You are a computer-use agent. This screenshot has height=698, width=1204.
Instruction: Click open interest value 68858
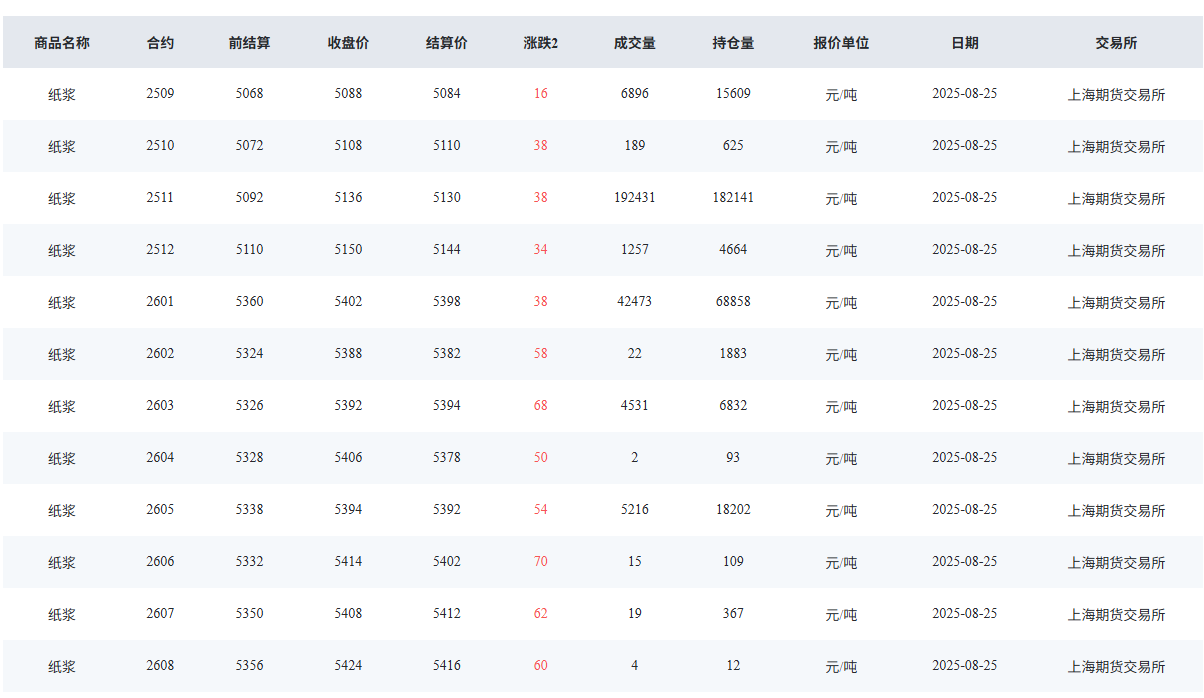(x=733, y=302)
